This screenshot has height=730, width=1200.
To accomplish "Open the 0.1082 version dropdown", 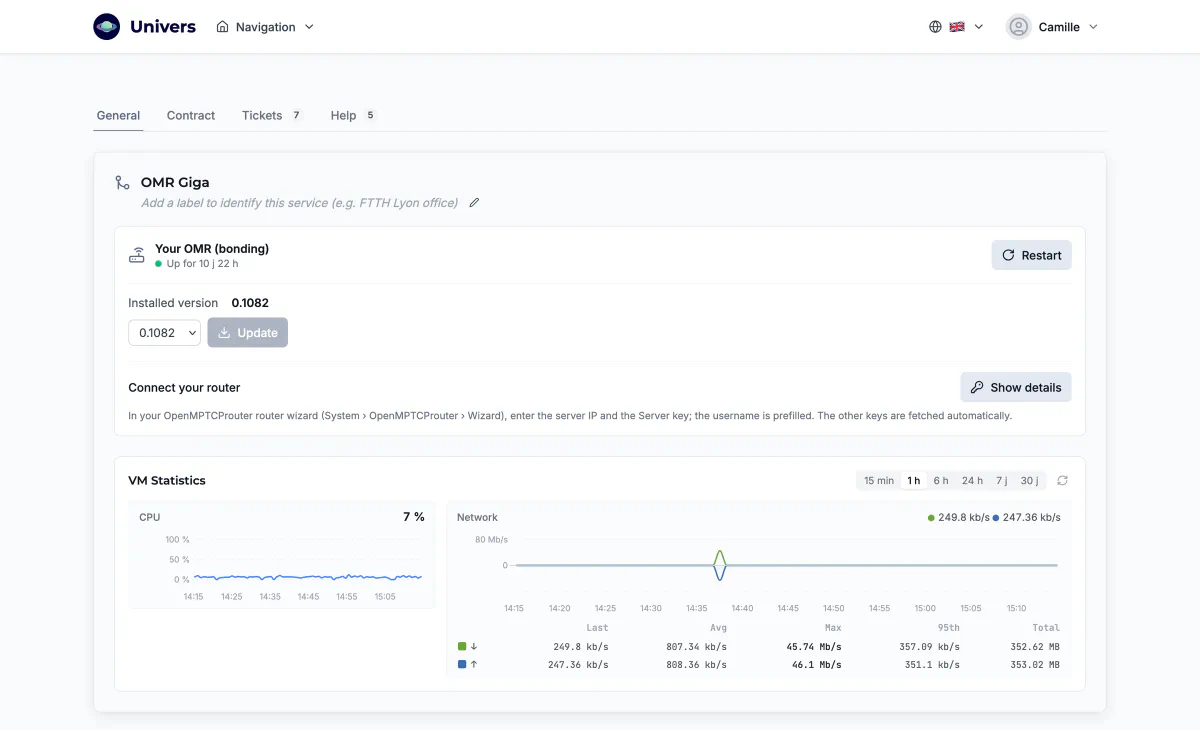I will 165,333.
